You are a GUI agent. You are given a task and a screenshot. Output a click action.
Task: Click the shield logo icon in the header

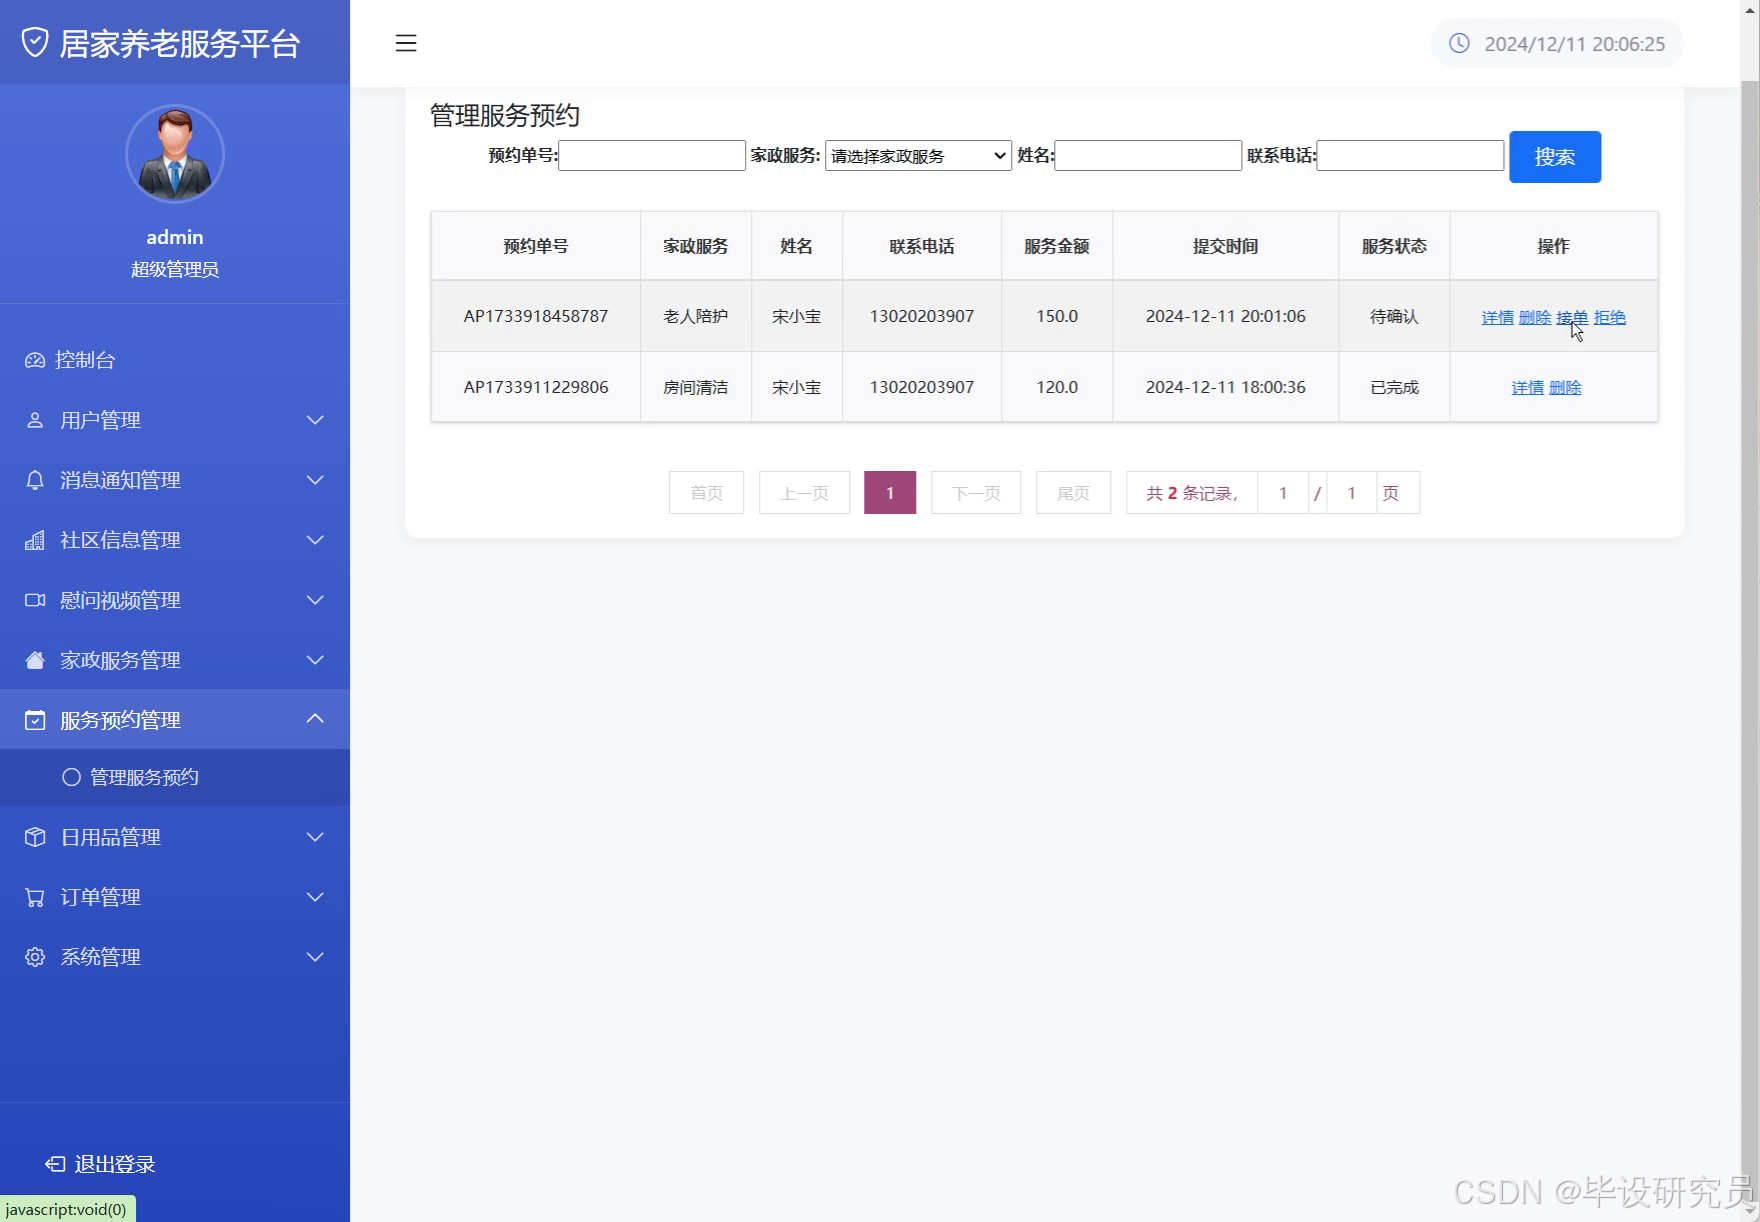pyautogui.click(x=35, y=42)
